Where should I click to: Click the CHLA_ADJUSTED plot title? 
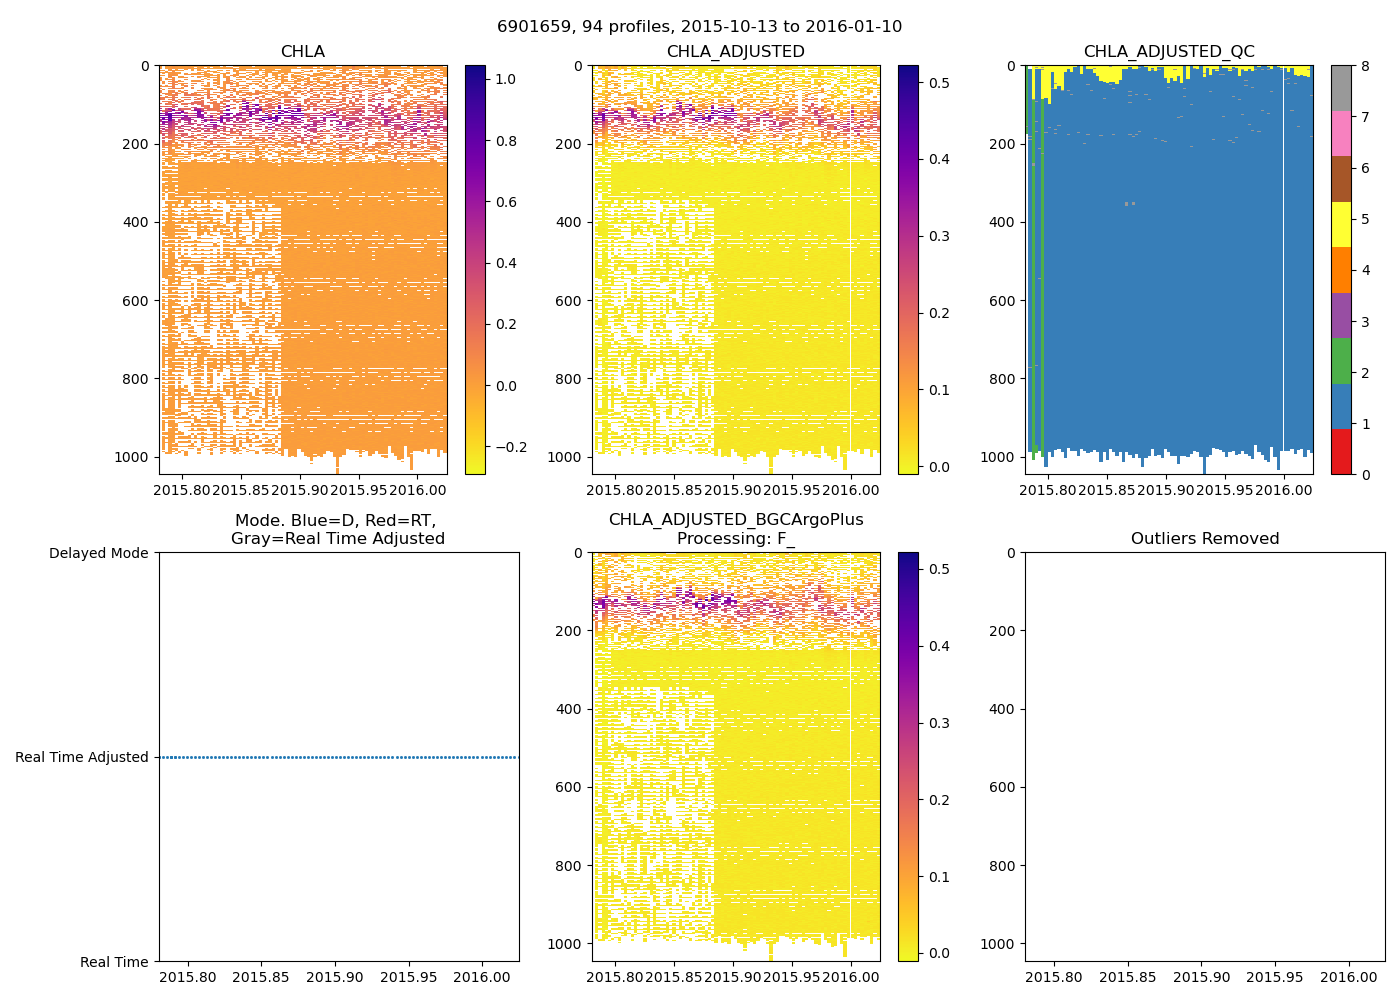click(735, 52)
